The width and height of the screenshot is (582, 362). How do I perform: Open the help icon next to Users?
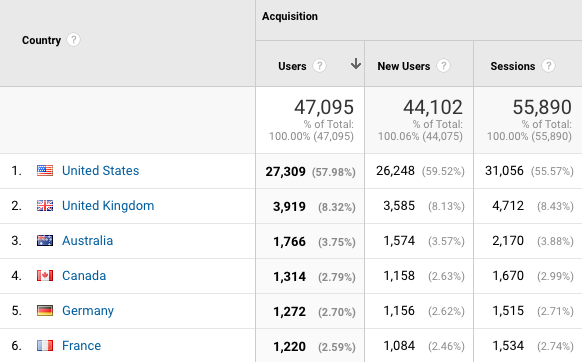click(319, 66)
